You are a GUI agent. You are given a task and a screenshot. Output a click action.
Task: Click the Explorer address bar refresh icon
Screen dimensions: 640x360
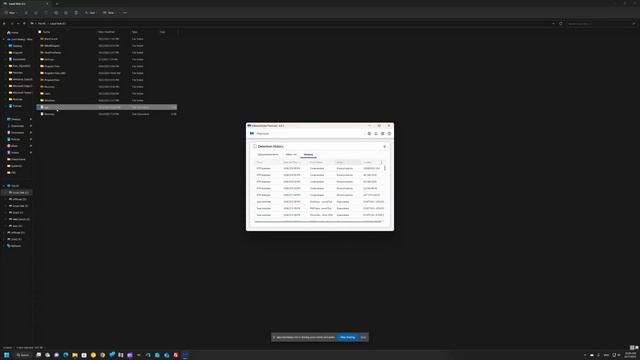(561, 24)
